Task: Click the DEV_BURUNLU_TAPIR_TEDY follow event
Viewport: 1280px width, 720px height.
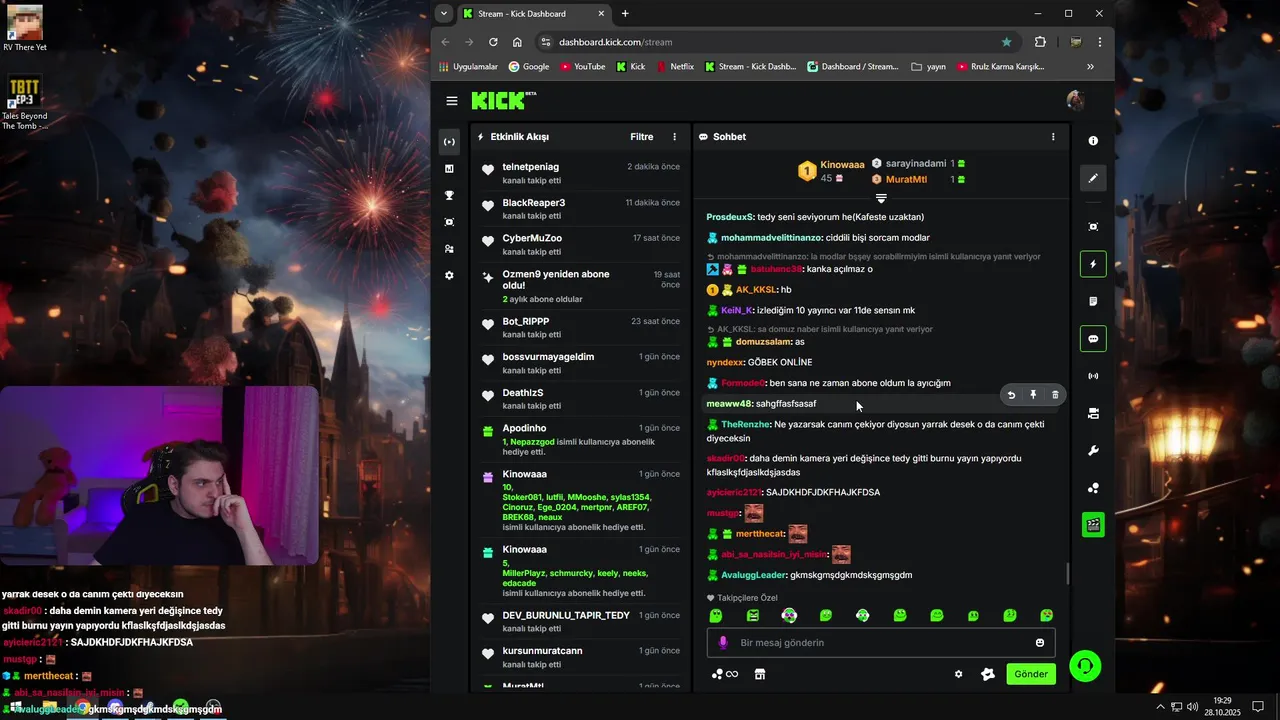Action: point(580,621)
